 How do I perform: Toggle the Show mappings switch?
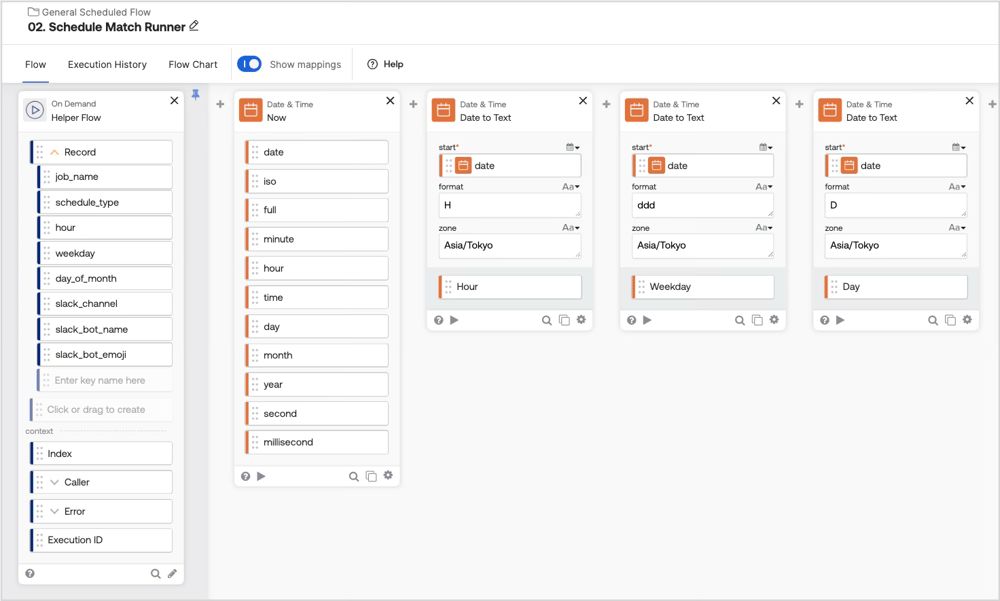click(249, 64)
